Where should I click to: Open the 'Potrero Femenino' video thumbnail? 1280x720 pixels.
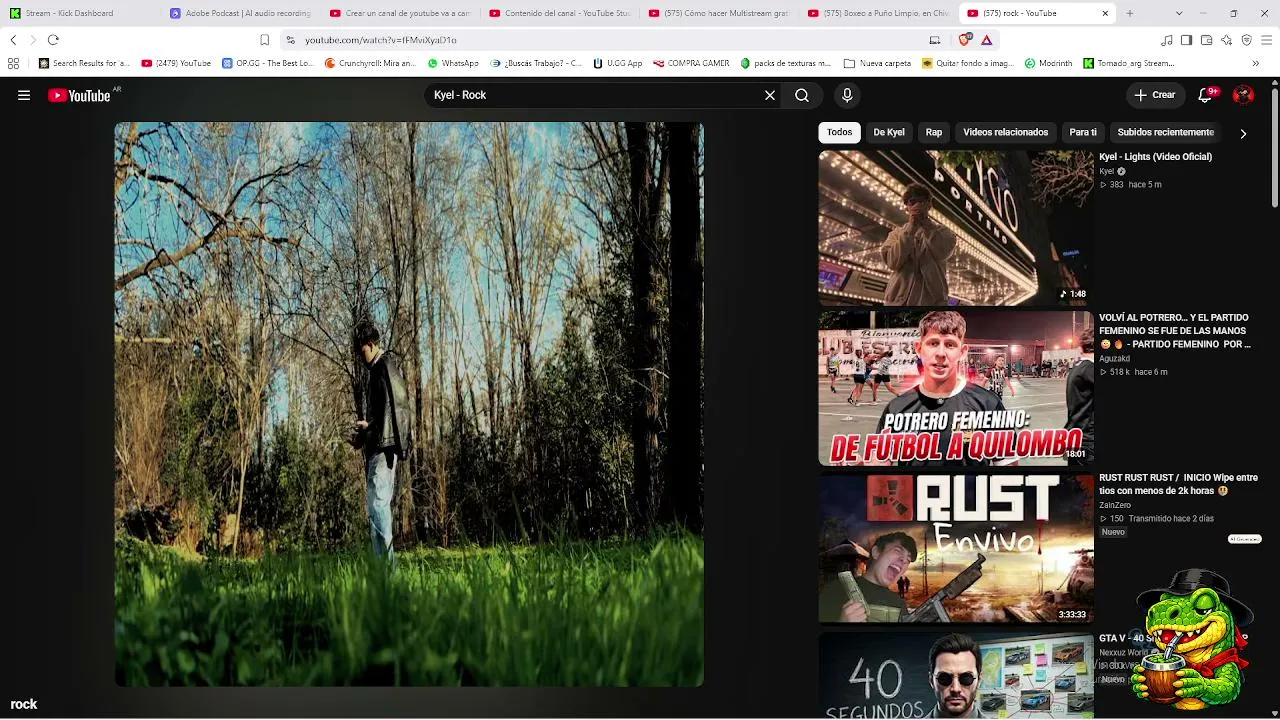(956, 388)
